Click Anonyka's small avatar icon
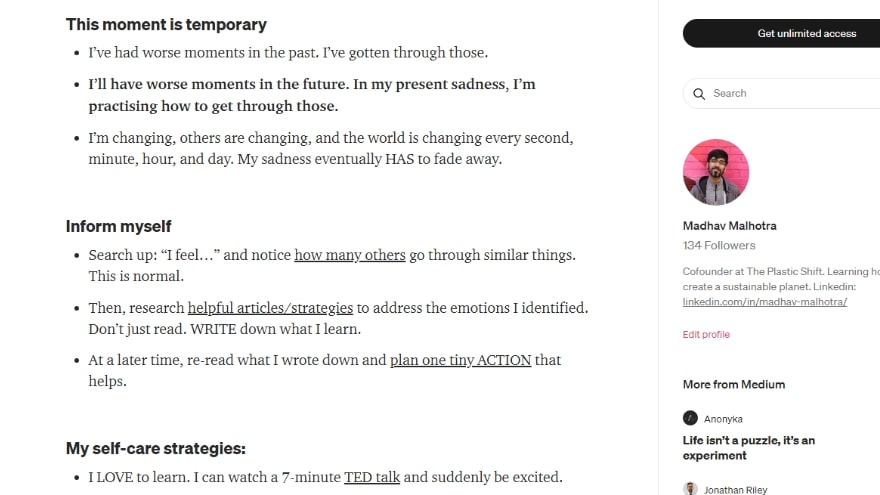Screen dimensions: 880x495 click(690, 418)
